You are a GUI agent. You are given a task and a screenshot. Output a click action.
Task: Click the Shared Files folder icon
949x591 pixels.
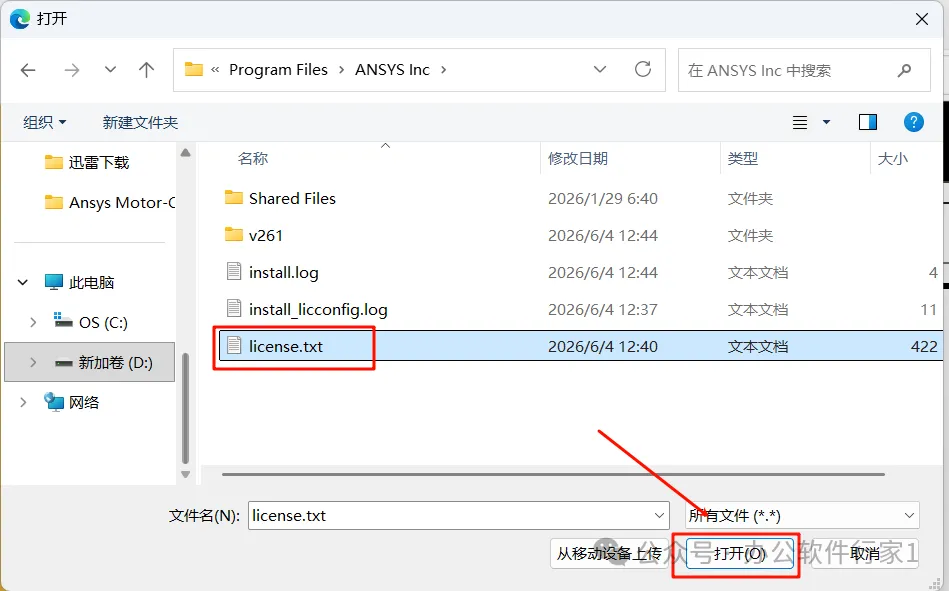coord(234,197)
